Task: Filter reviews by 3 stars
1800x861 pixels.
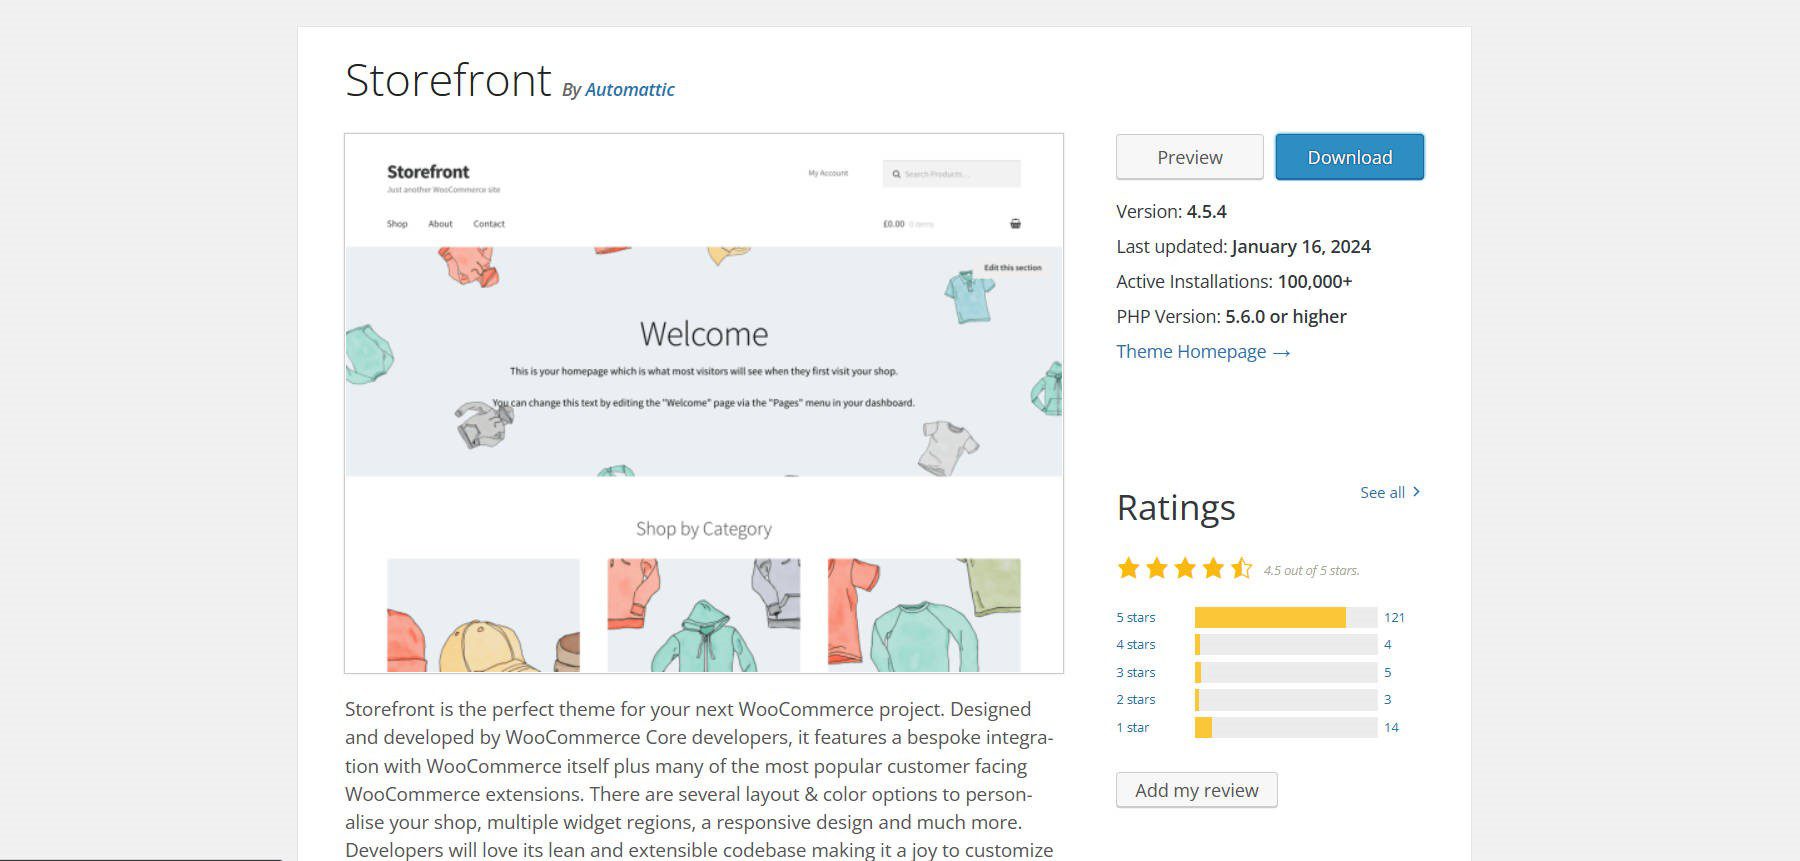Action: tap(1136, 672)
